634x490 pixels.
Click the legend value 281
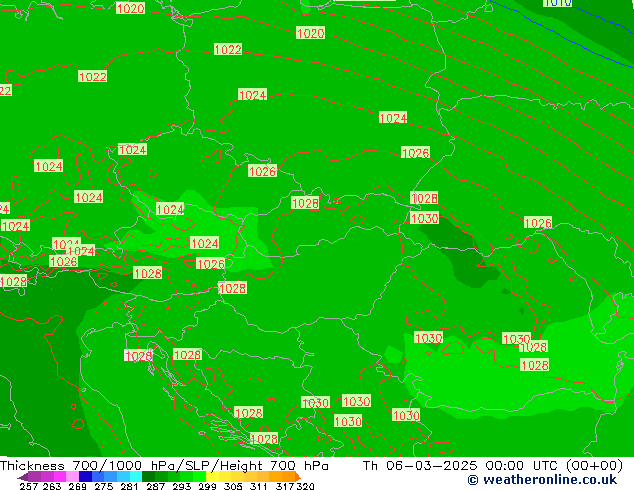[129, 486]
